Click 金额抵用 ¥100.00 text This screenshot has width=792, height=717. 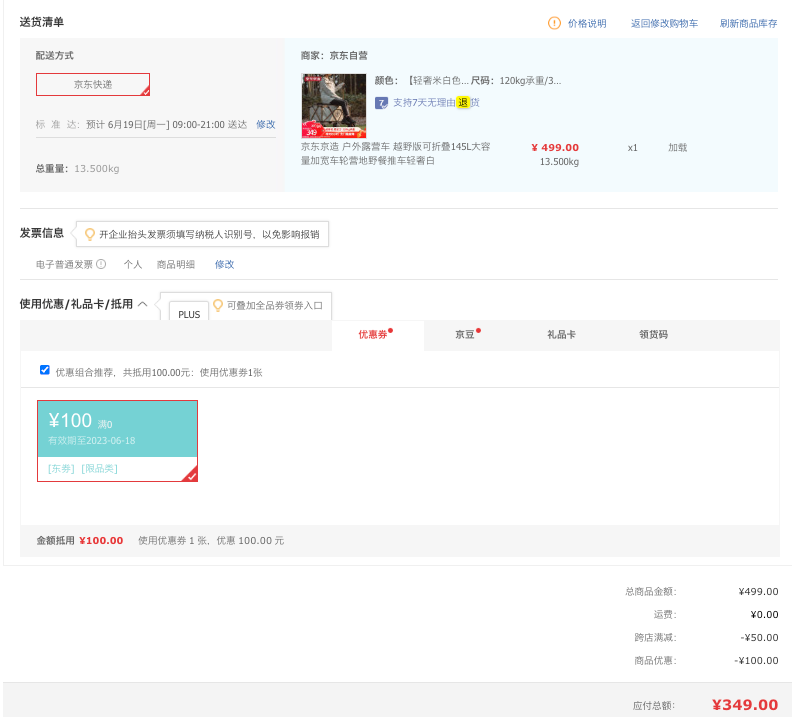(x=80, y=541)
